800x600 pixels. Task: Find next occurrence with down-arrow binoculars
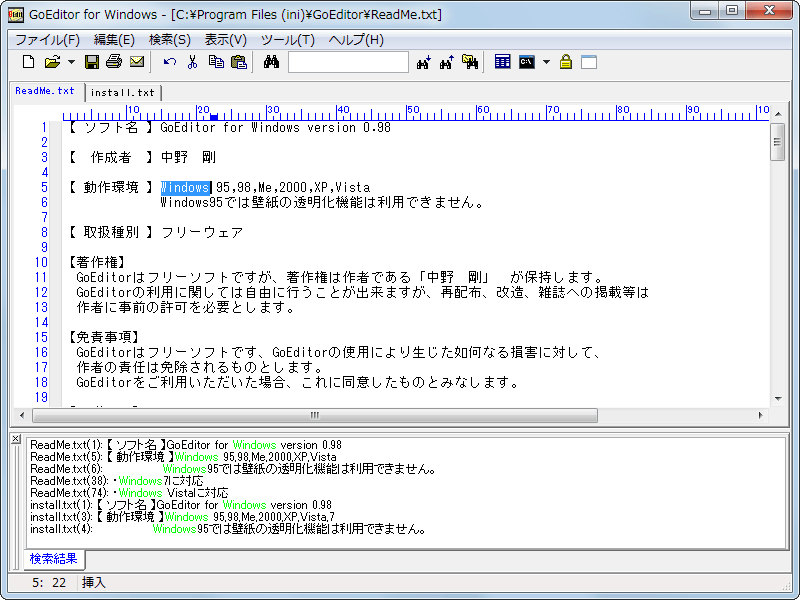(423, 62)
